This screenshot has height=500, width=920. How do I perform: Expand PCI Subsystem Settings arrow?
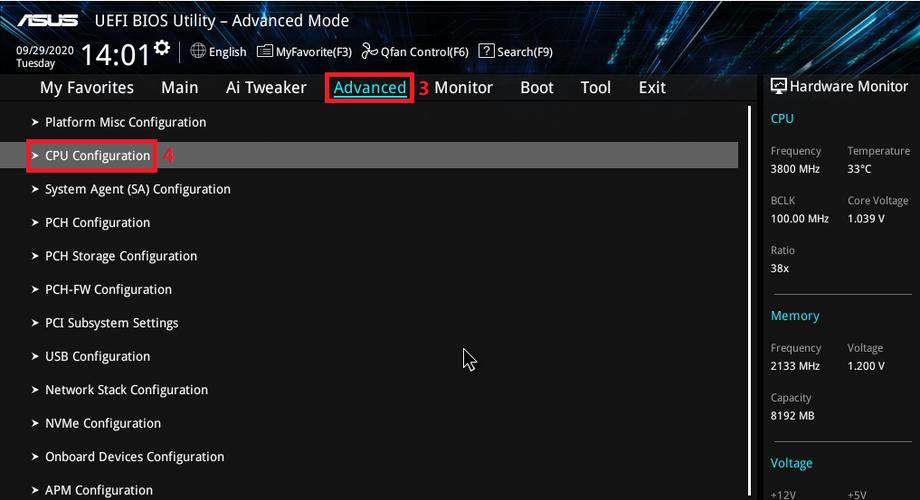coord(35,323)
